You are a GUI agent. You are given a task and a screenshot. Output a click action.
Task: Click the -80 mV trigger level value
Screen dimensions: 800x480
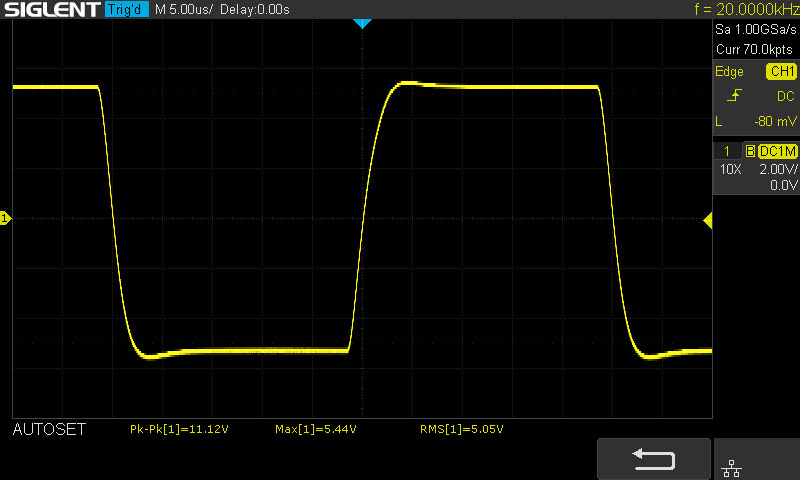tap(775, 121)
